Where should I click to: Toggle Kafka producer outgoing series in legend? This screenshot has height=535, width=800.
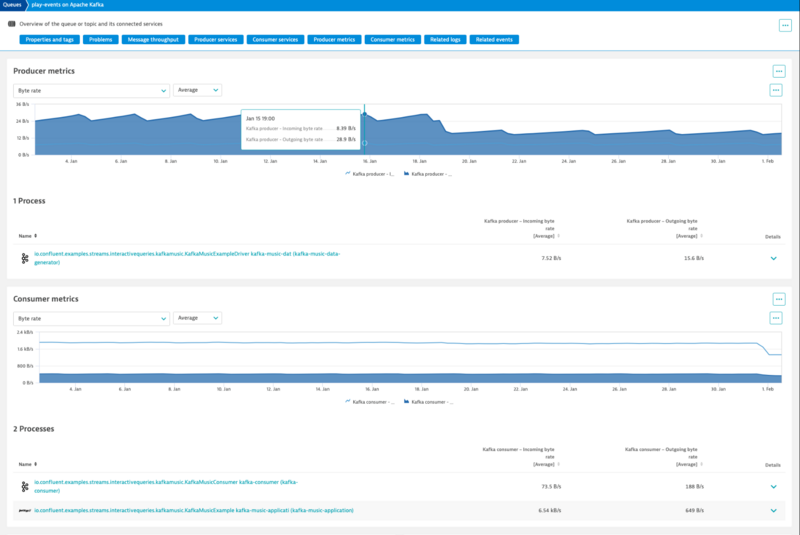(x=427, y=173)
